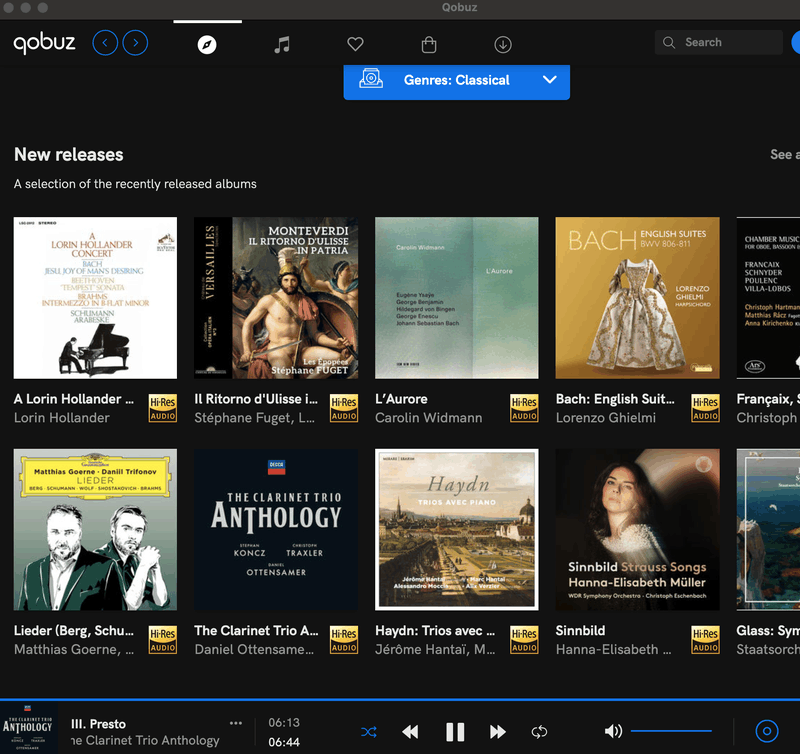Click now-playing Anthology cover thumbnail

click(29, 727)
